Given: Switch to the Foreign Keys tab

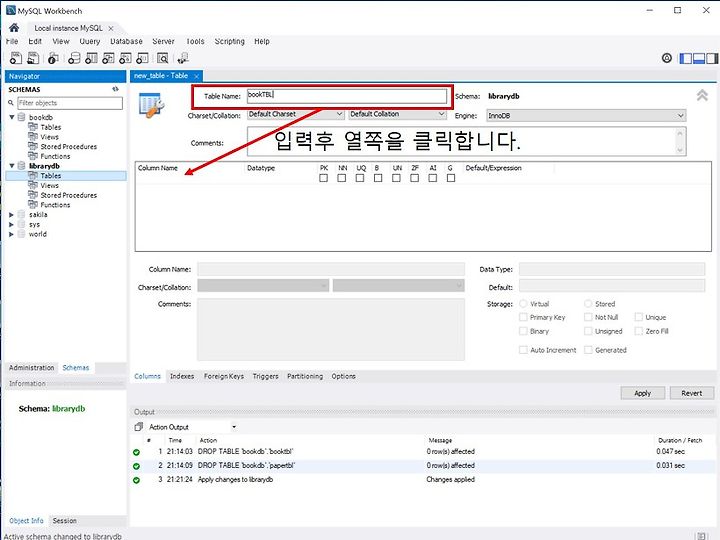Looking at the screenshot, I should pyautogui.click(x=224, y=376).
